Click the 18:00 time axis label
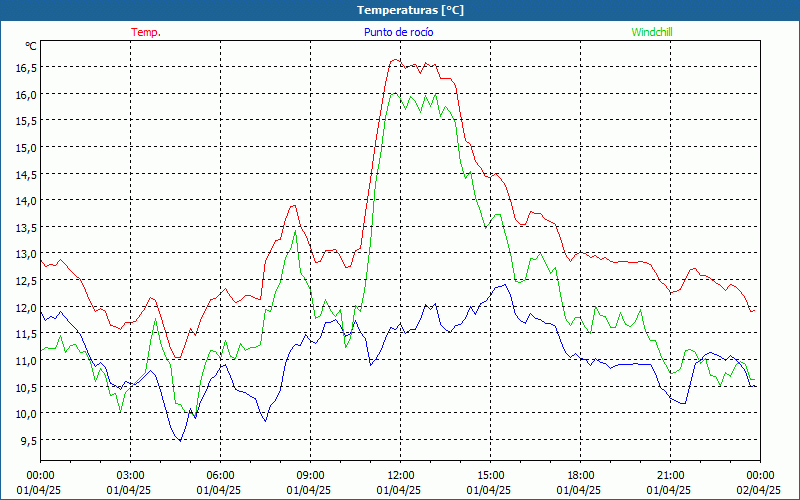 [x=580, y=476]
